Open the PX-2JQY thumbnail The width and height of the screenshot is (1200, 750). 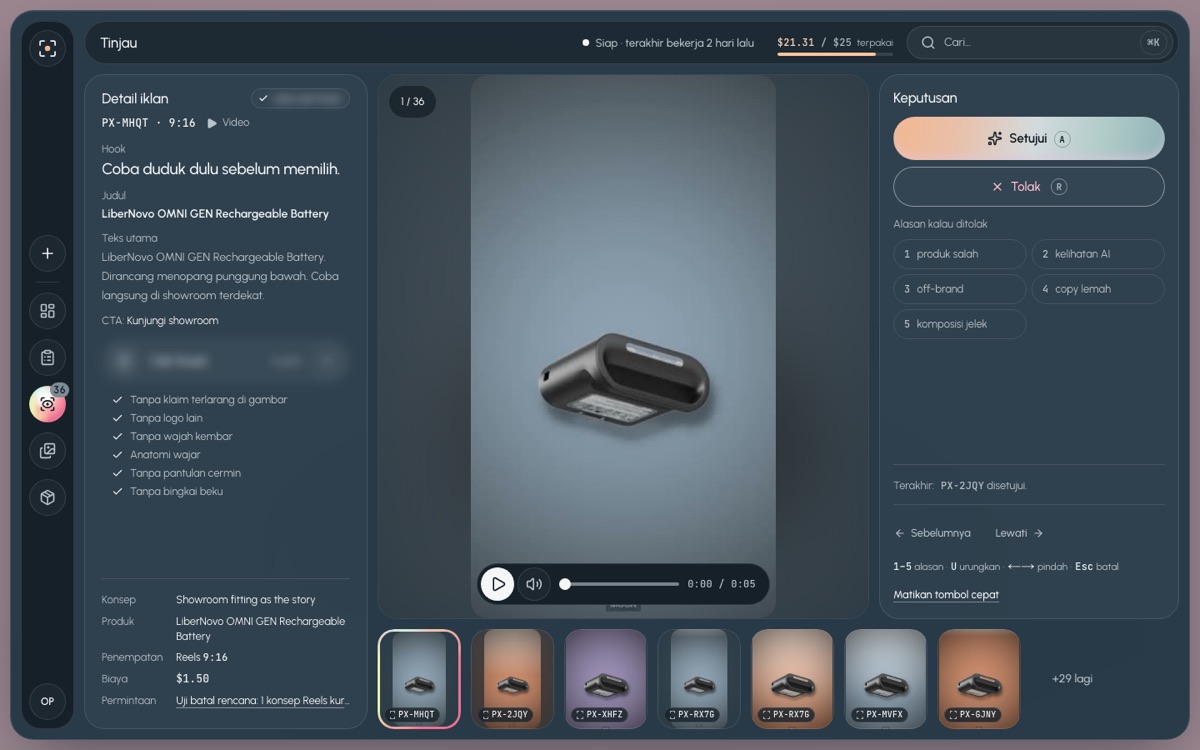[512, 678]
